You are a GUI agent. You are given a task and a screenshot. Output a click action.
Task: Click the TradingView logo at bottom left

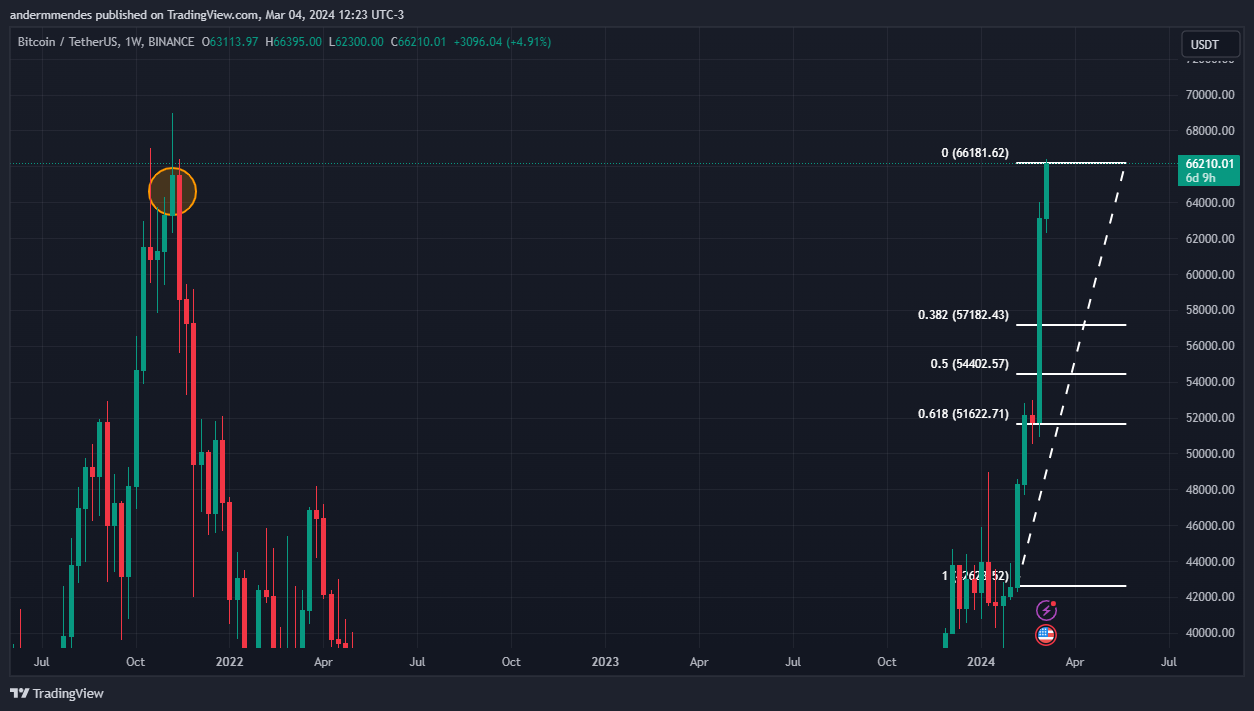pyautogui.click(x=57, y=693)
